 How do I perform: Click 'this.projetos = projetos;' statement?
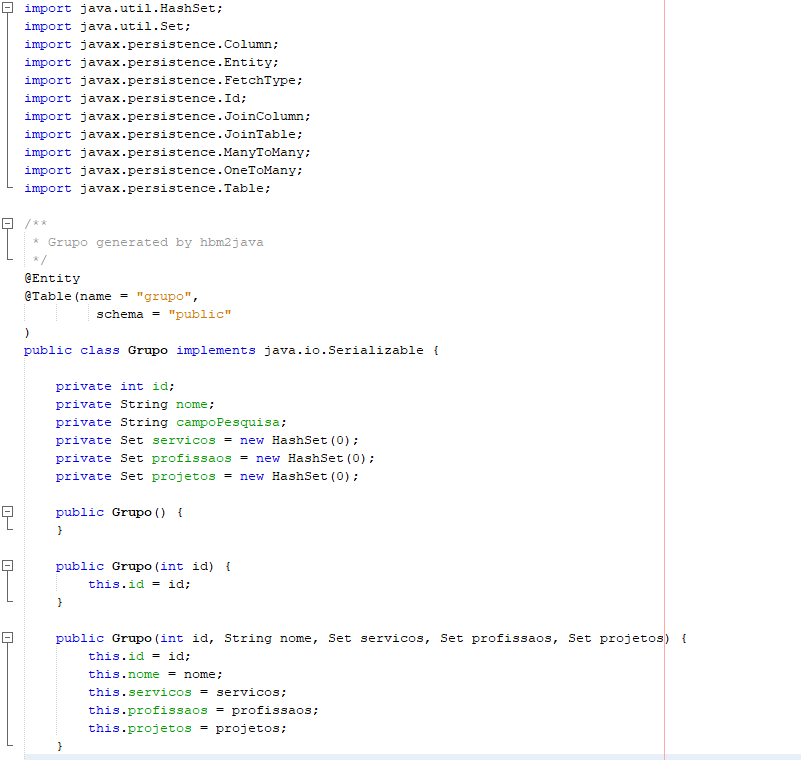pyautogui.click(x=187, y=728)
